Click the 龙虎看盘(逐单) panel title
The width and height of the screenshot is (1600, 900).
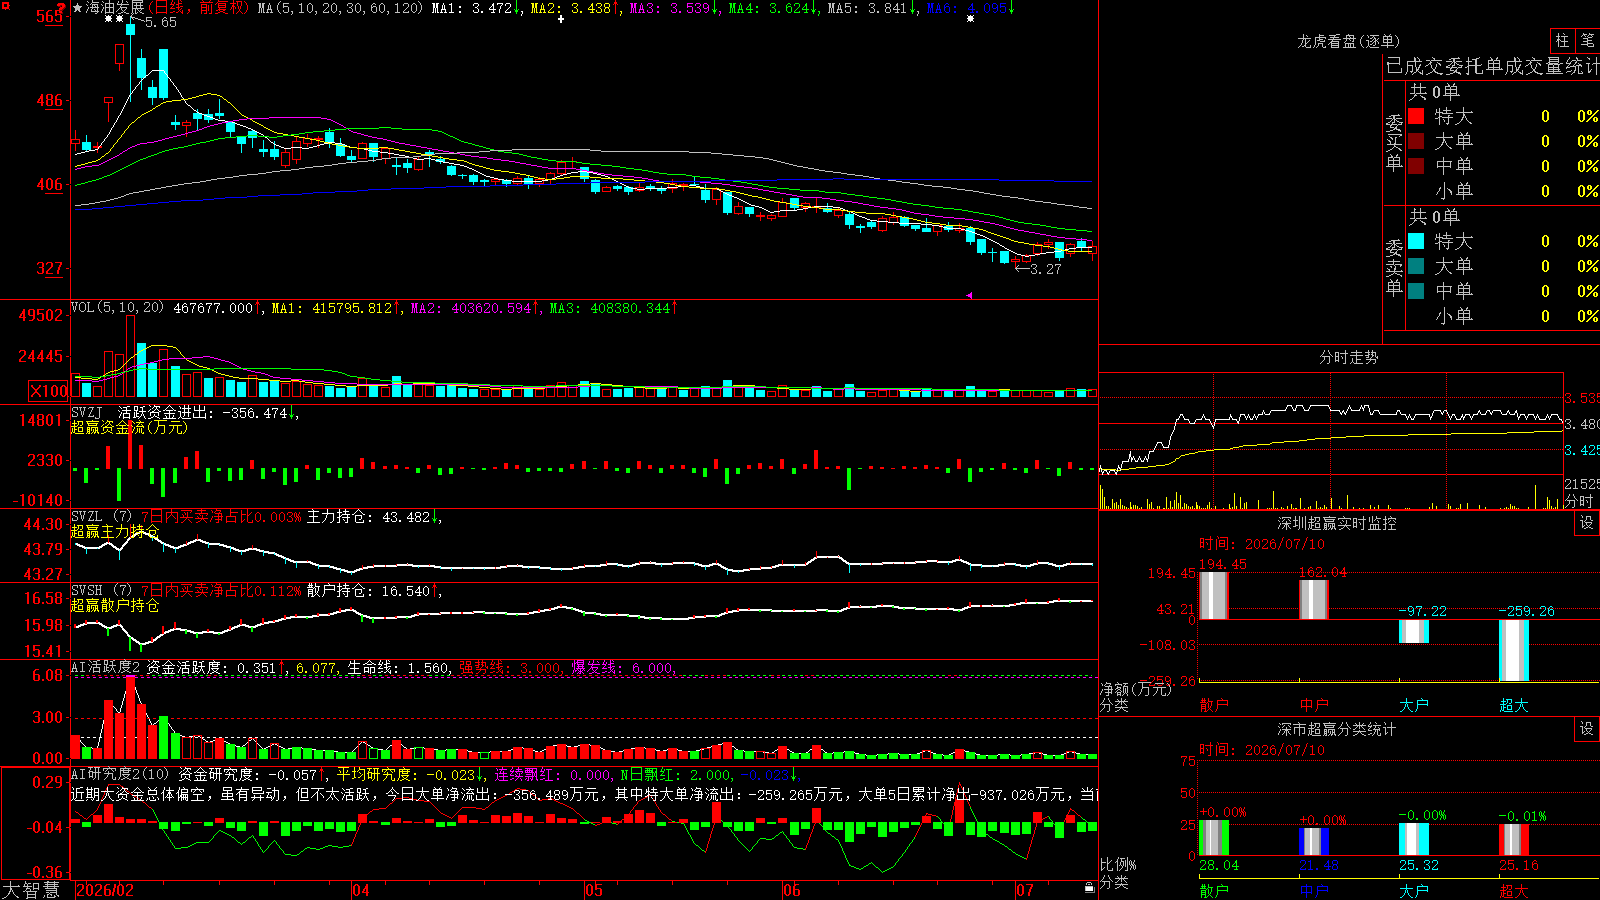1348,41
